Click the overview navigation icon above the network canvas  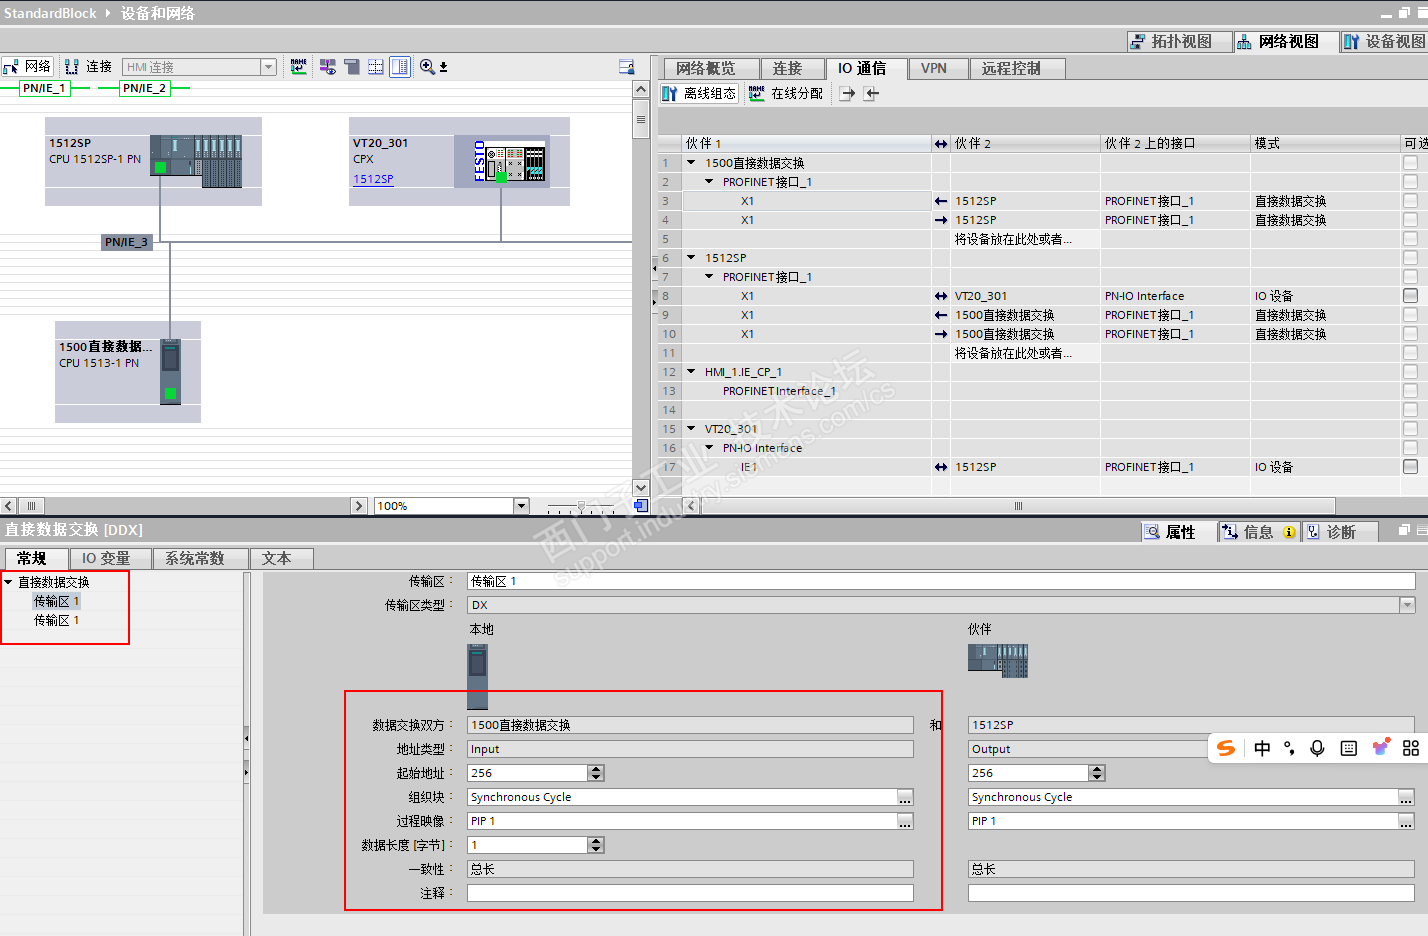[627, 67]
